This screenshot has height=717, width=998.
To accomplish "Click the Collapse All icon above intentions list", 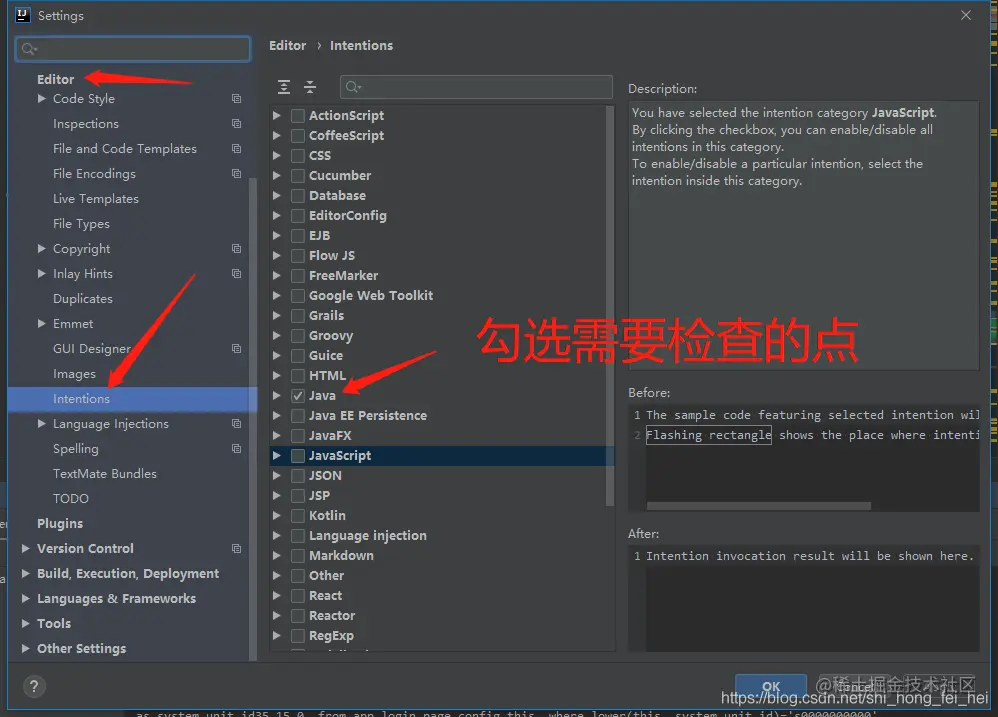I will (310, 87).
